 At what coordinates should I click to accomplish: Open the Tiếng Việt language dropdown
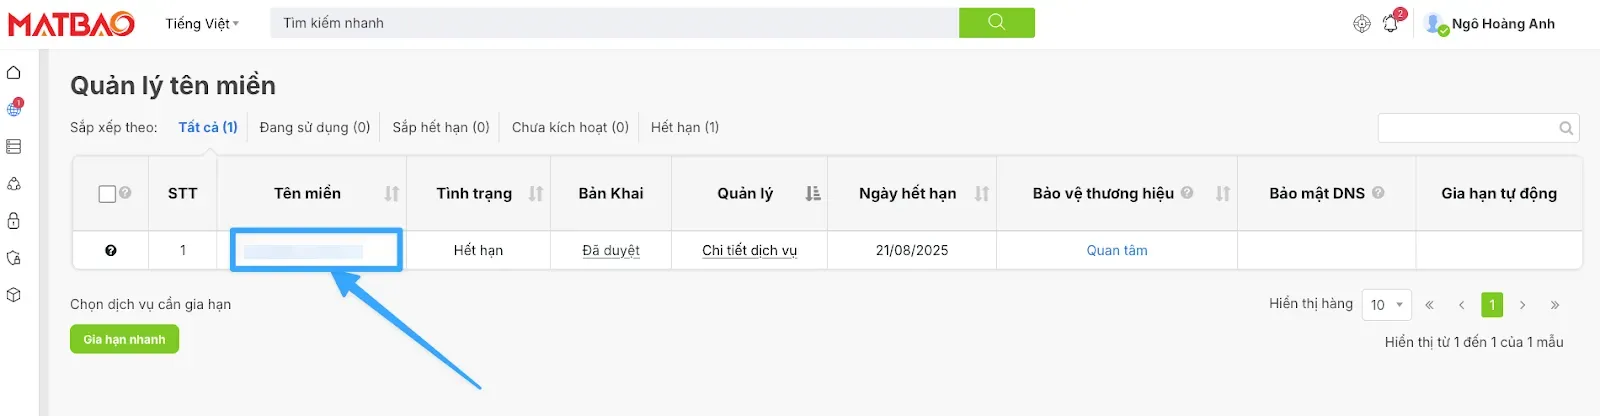(202, 24)
